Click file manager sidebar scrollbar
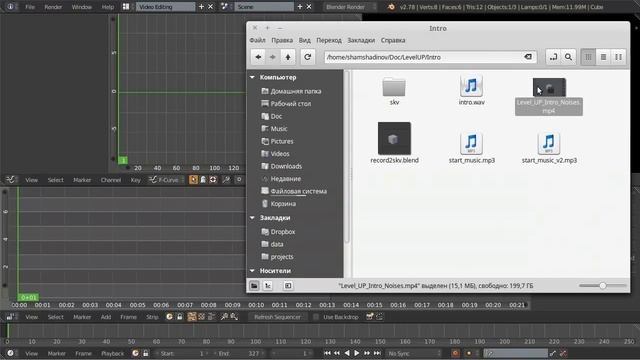The width and height of the screenshot is (640, 360). [x=347, y=157]
